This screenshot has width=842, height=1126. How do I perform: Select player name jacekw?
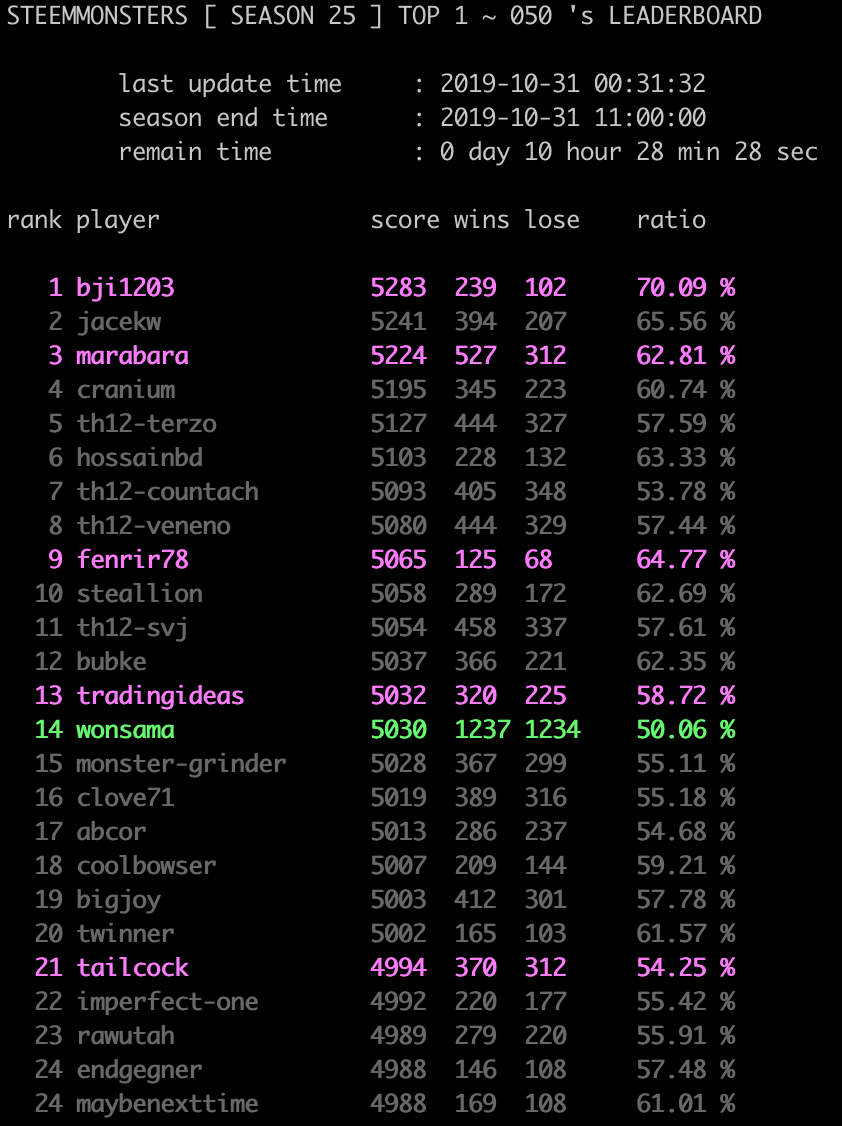tap(118, 322)
